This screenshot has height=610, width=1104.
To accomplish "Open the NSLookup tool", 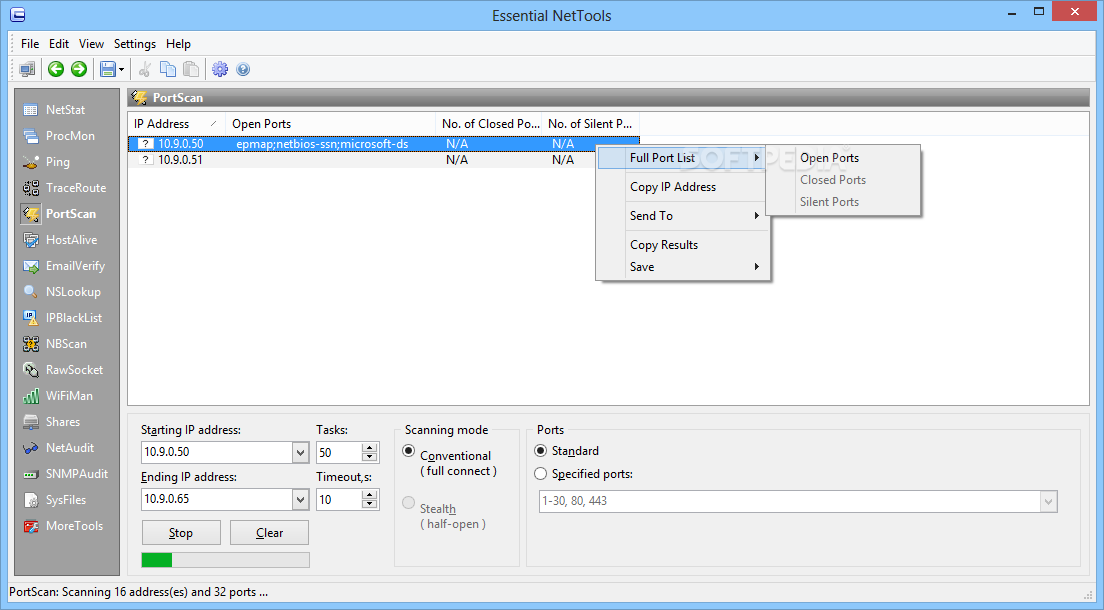I will (62, 292).
